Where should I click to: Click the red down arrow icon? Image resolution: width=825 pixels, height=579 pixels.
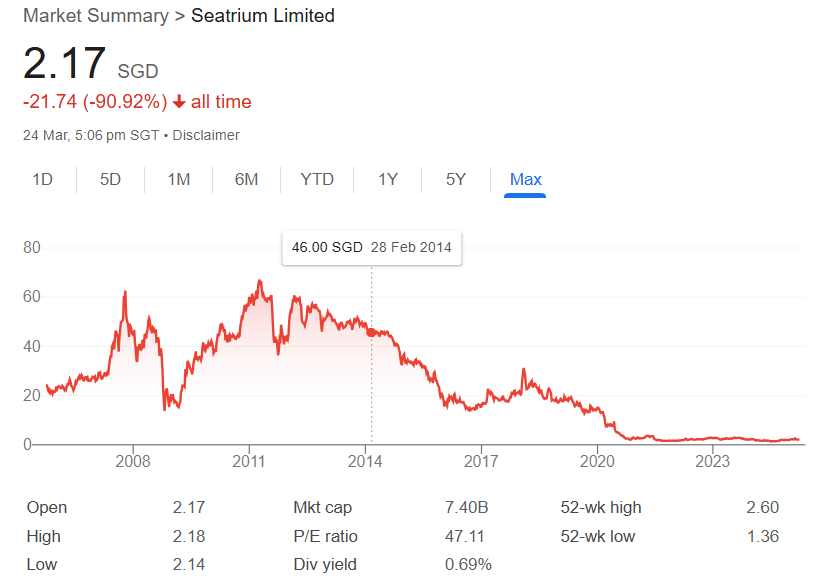click(179, 102)
